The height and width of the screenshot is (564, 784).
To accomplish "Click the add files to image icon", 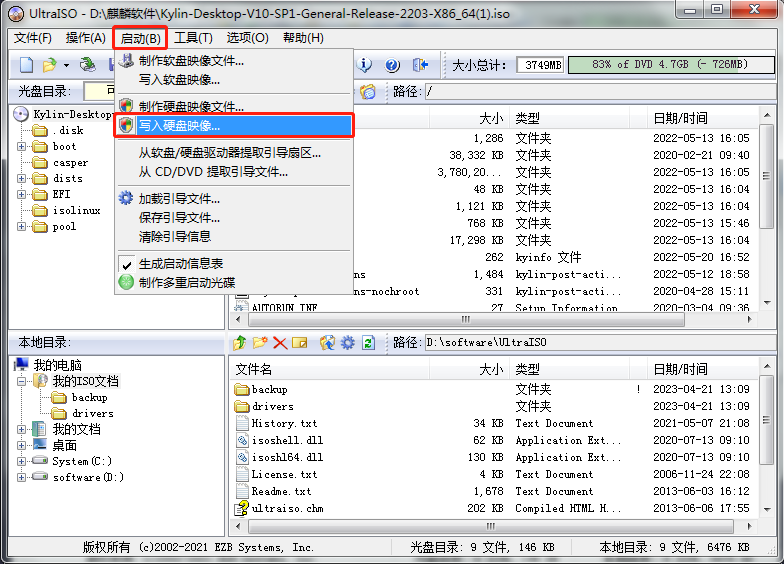I will 328,342.
